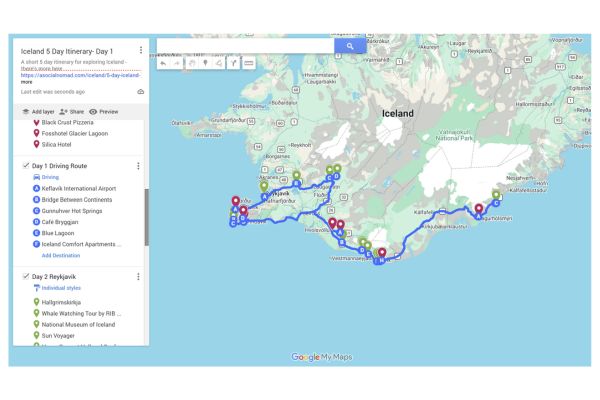The image size is (600, 400).
Task: Choose the Add marker tool
Action: pos(205,63)
